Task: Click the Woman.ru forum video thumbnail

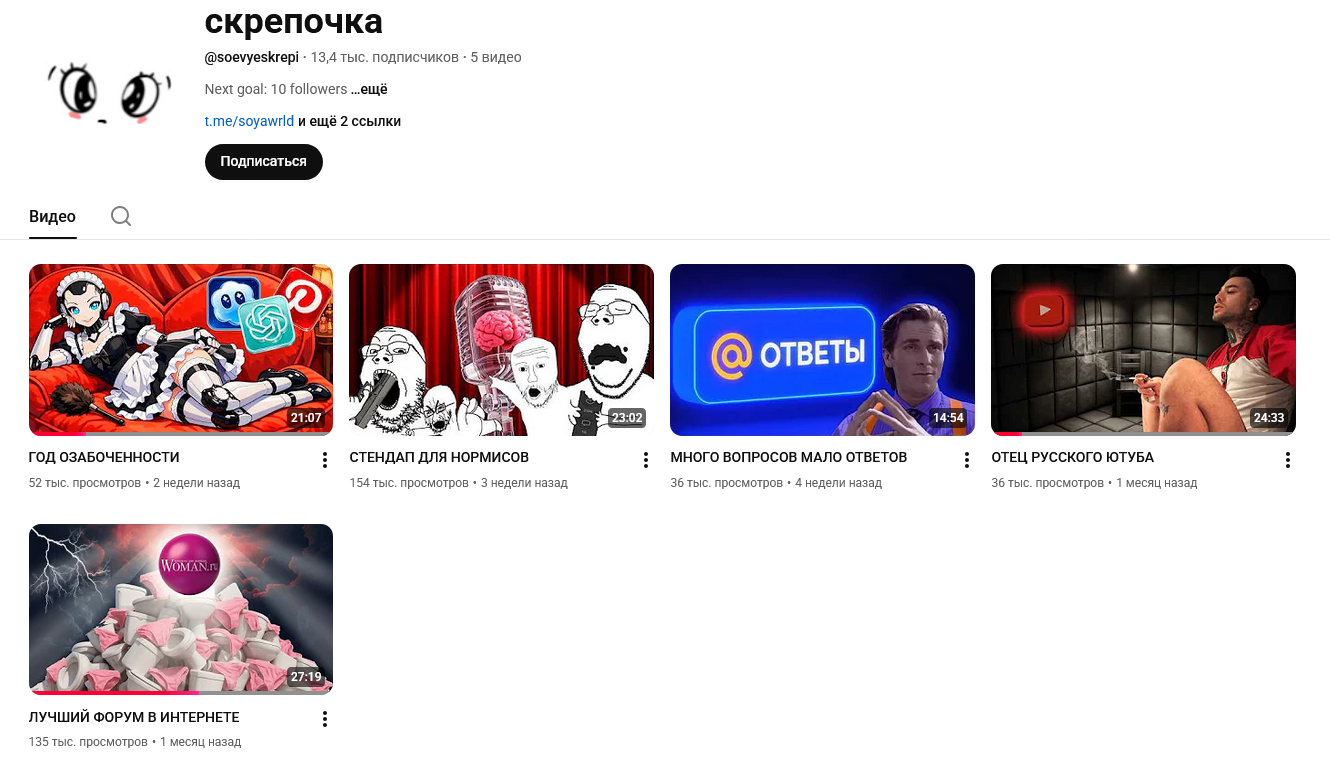Action: (181, 609)
